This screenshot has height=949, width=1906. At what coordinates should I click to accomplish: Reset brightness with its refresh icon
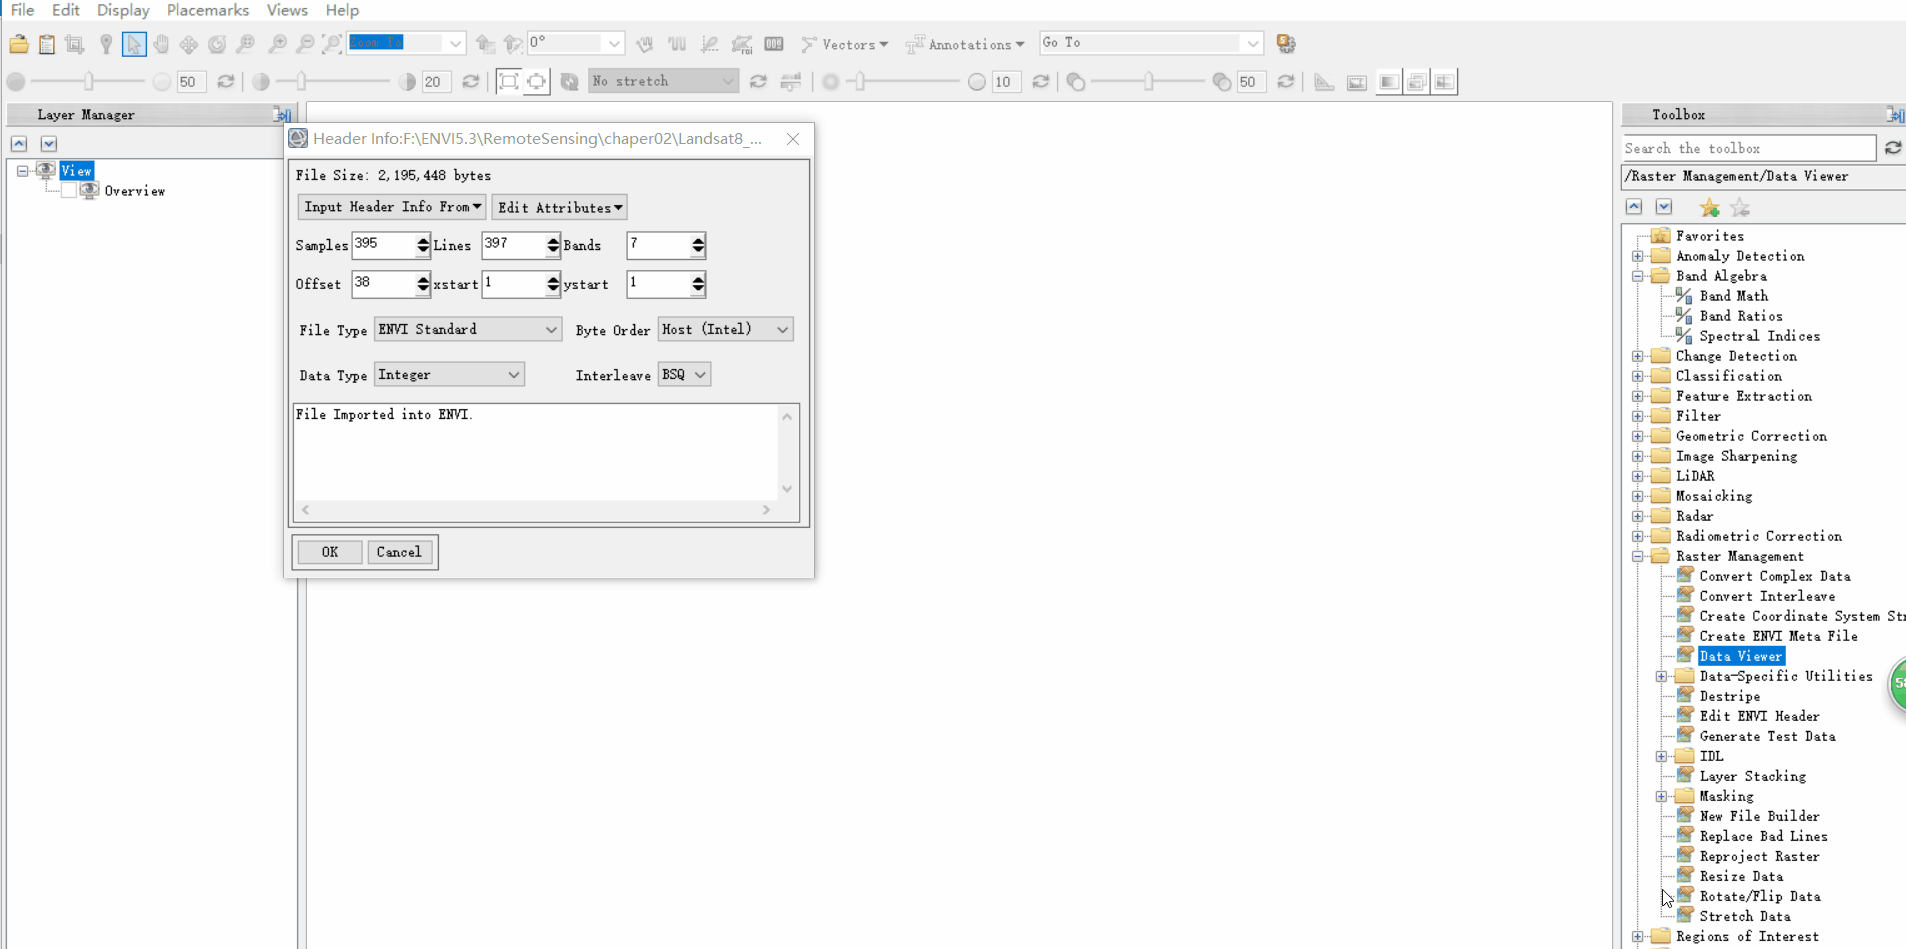(226, 82)
